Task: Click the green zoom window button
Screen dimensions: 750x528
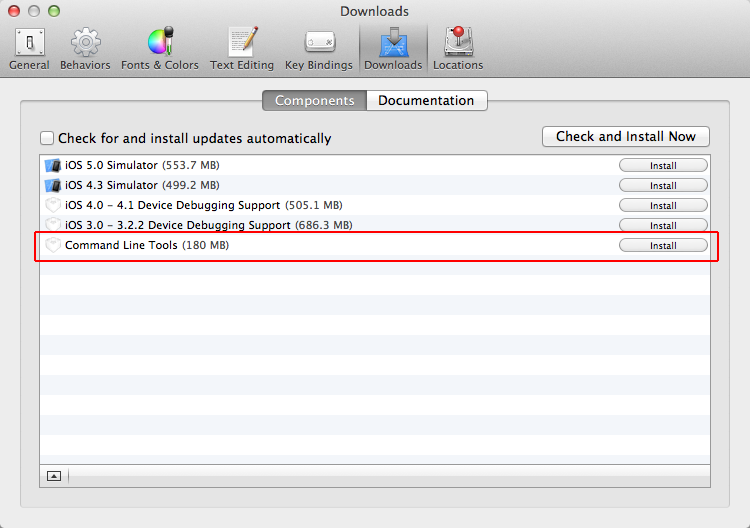Action: [x=54, y=11]
